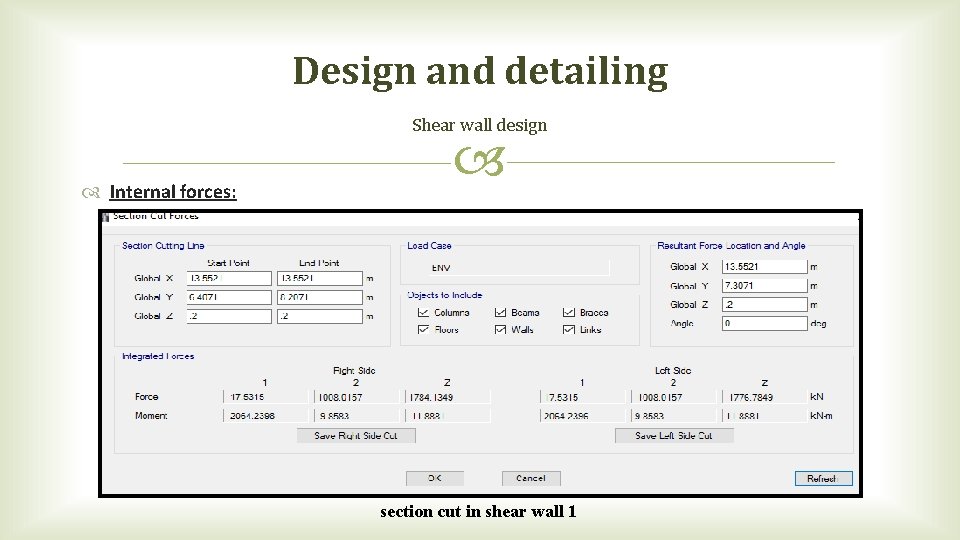Click Right Side Force 1 value 17.5315
The height and width of the screenshot is (540, 960).
[266, 397]
